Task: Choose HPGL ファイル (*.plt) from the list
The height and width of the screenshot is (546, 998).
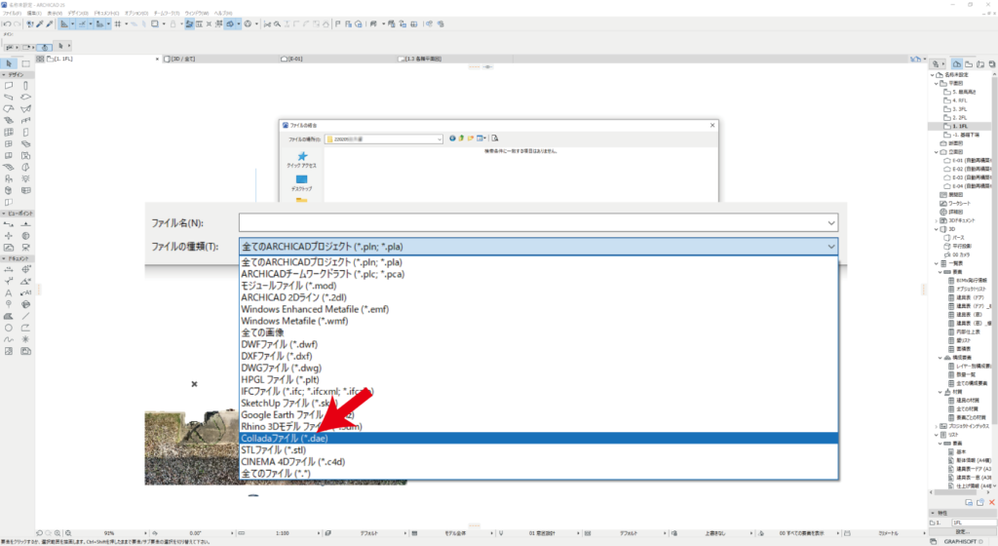Action: [538, 380]
